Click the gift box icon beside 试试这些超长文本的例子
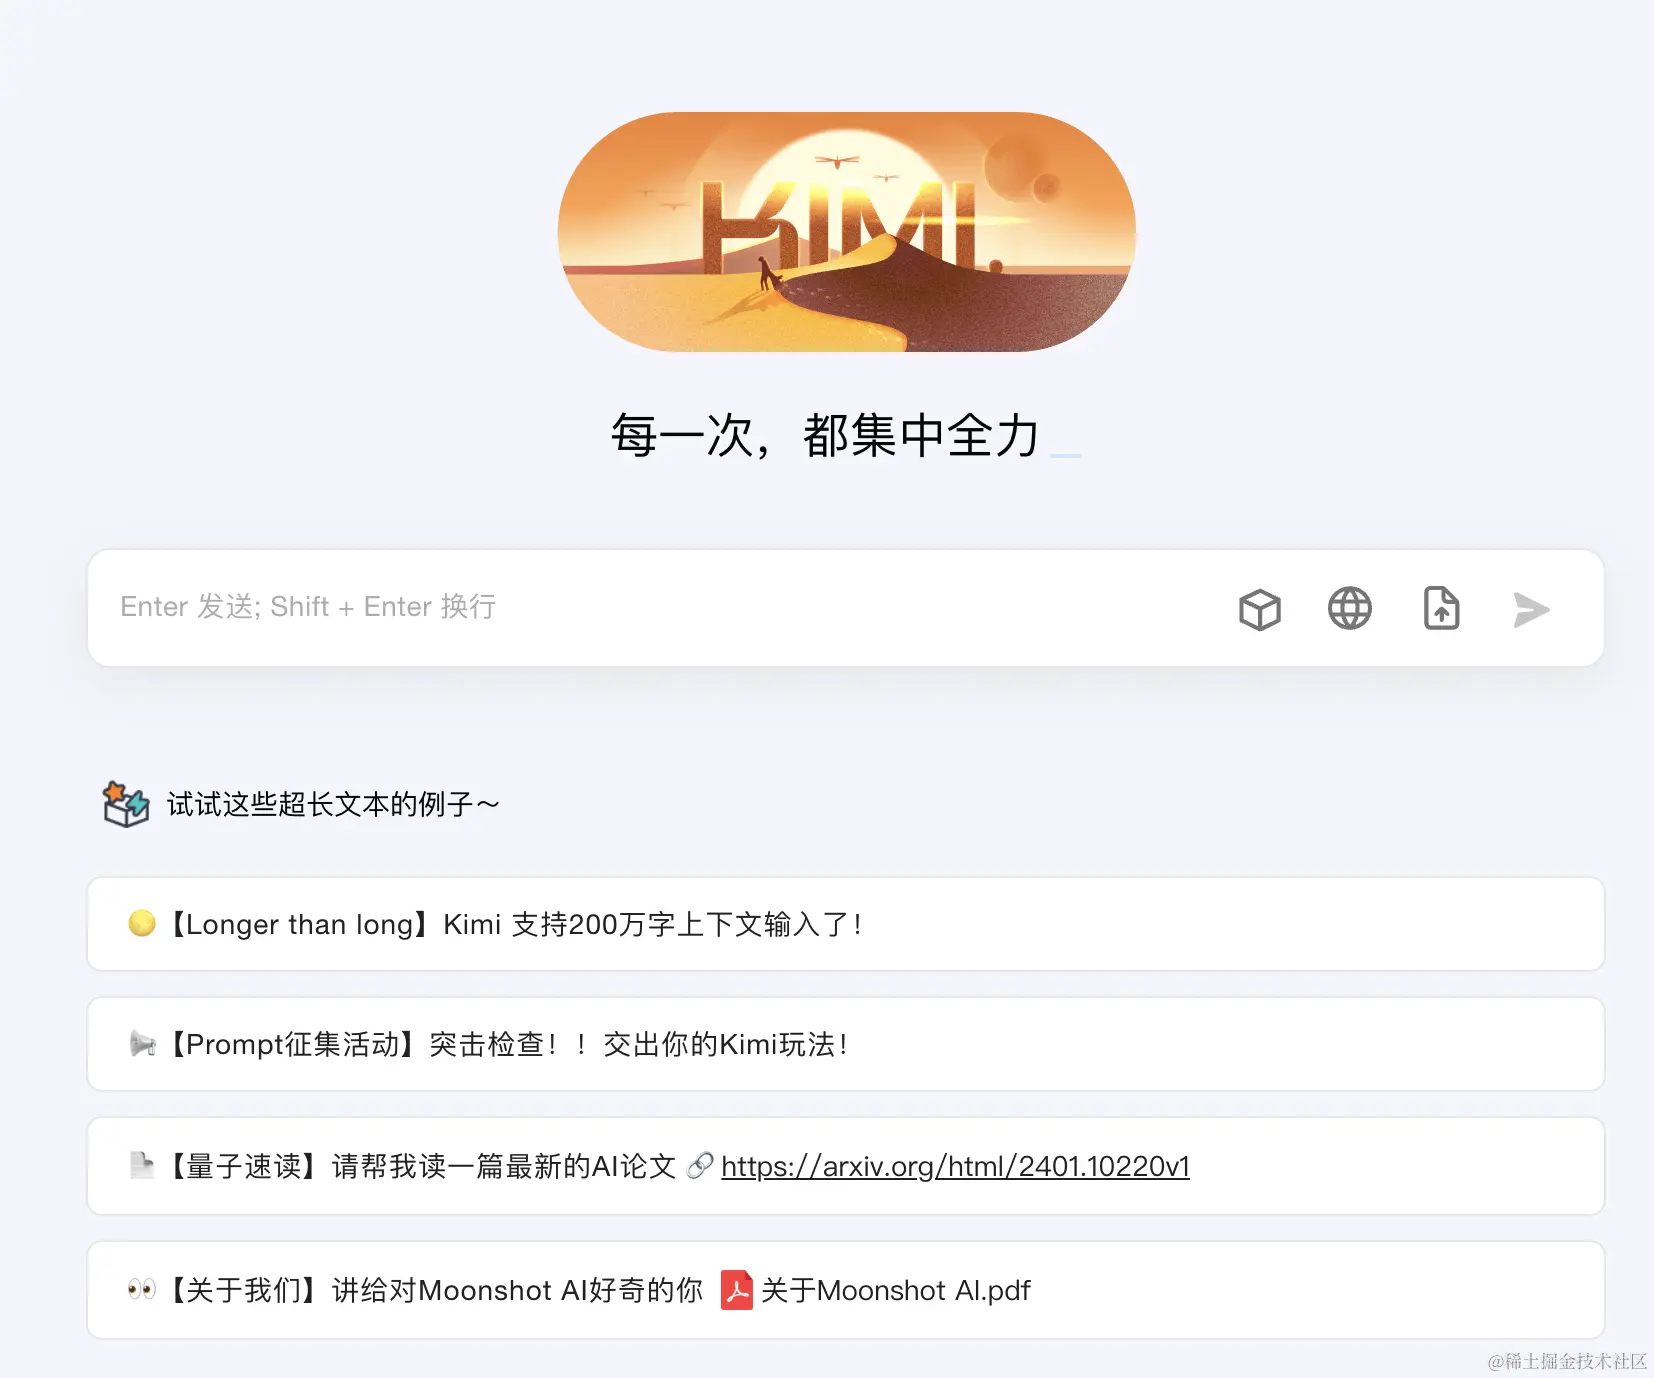The width and height of the screenshot is (1654, 1378). click(126, 804)
